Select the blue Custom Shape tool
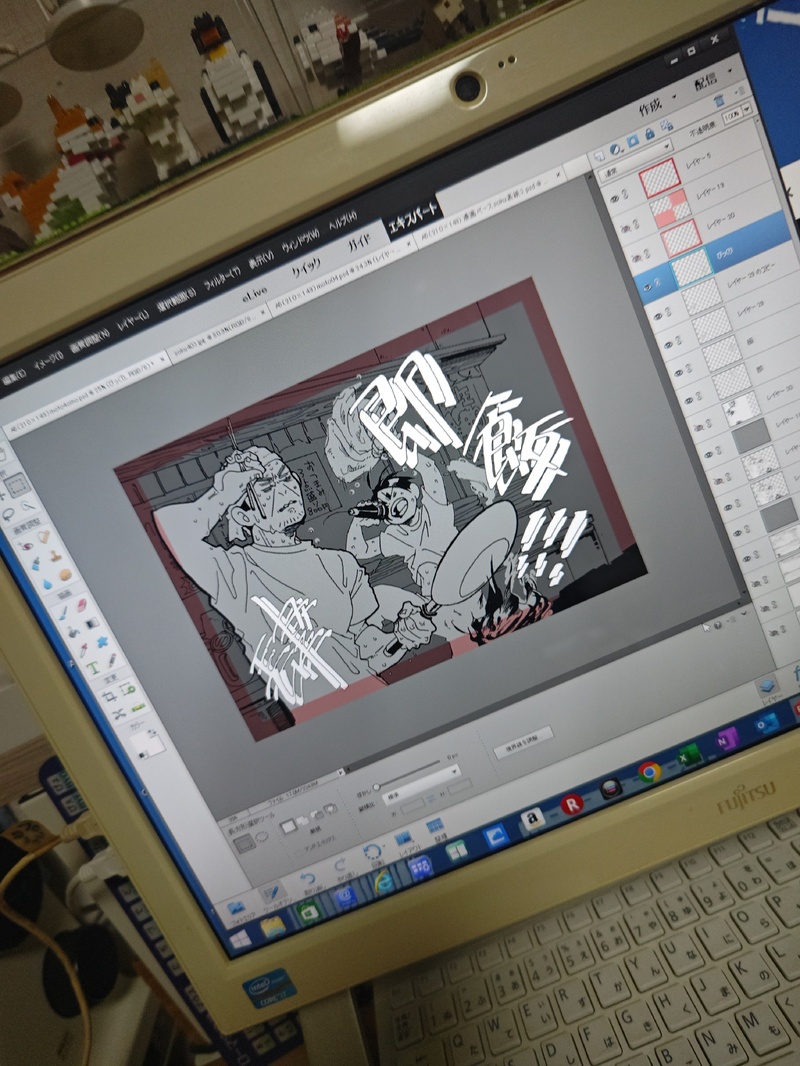The width and height of the screenshot is (800, 1066). click(103, 642)
